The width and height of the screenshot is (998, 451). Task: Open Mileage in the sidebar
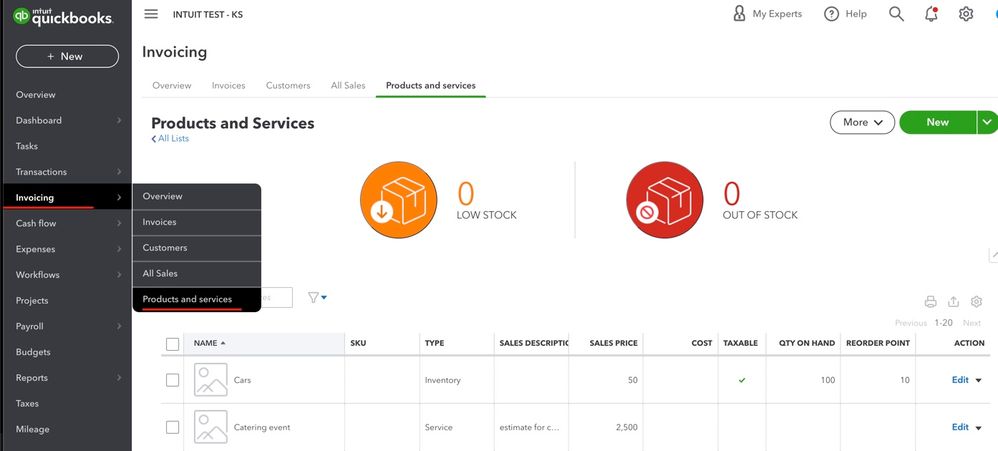tap(32, 429)
